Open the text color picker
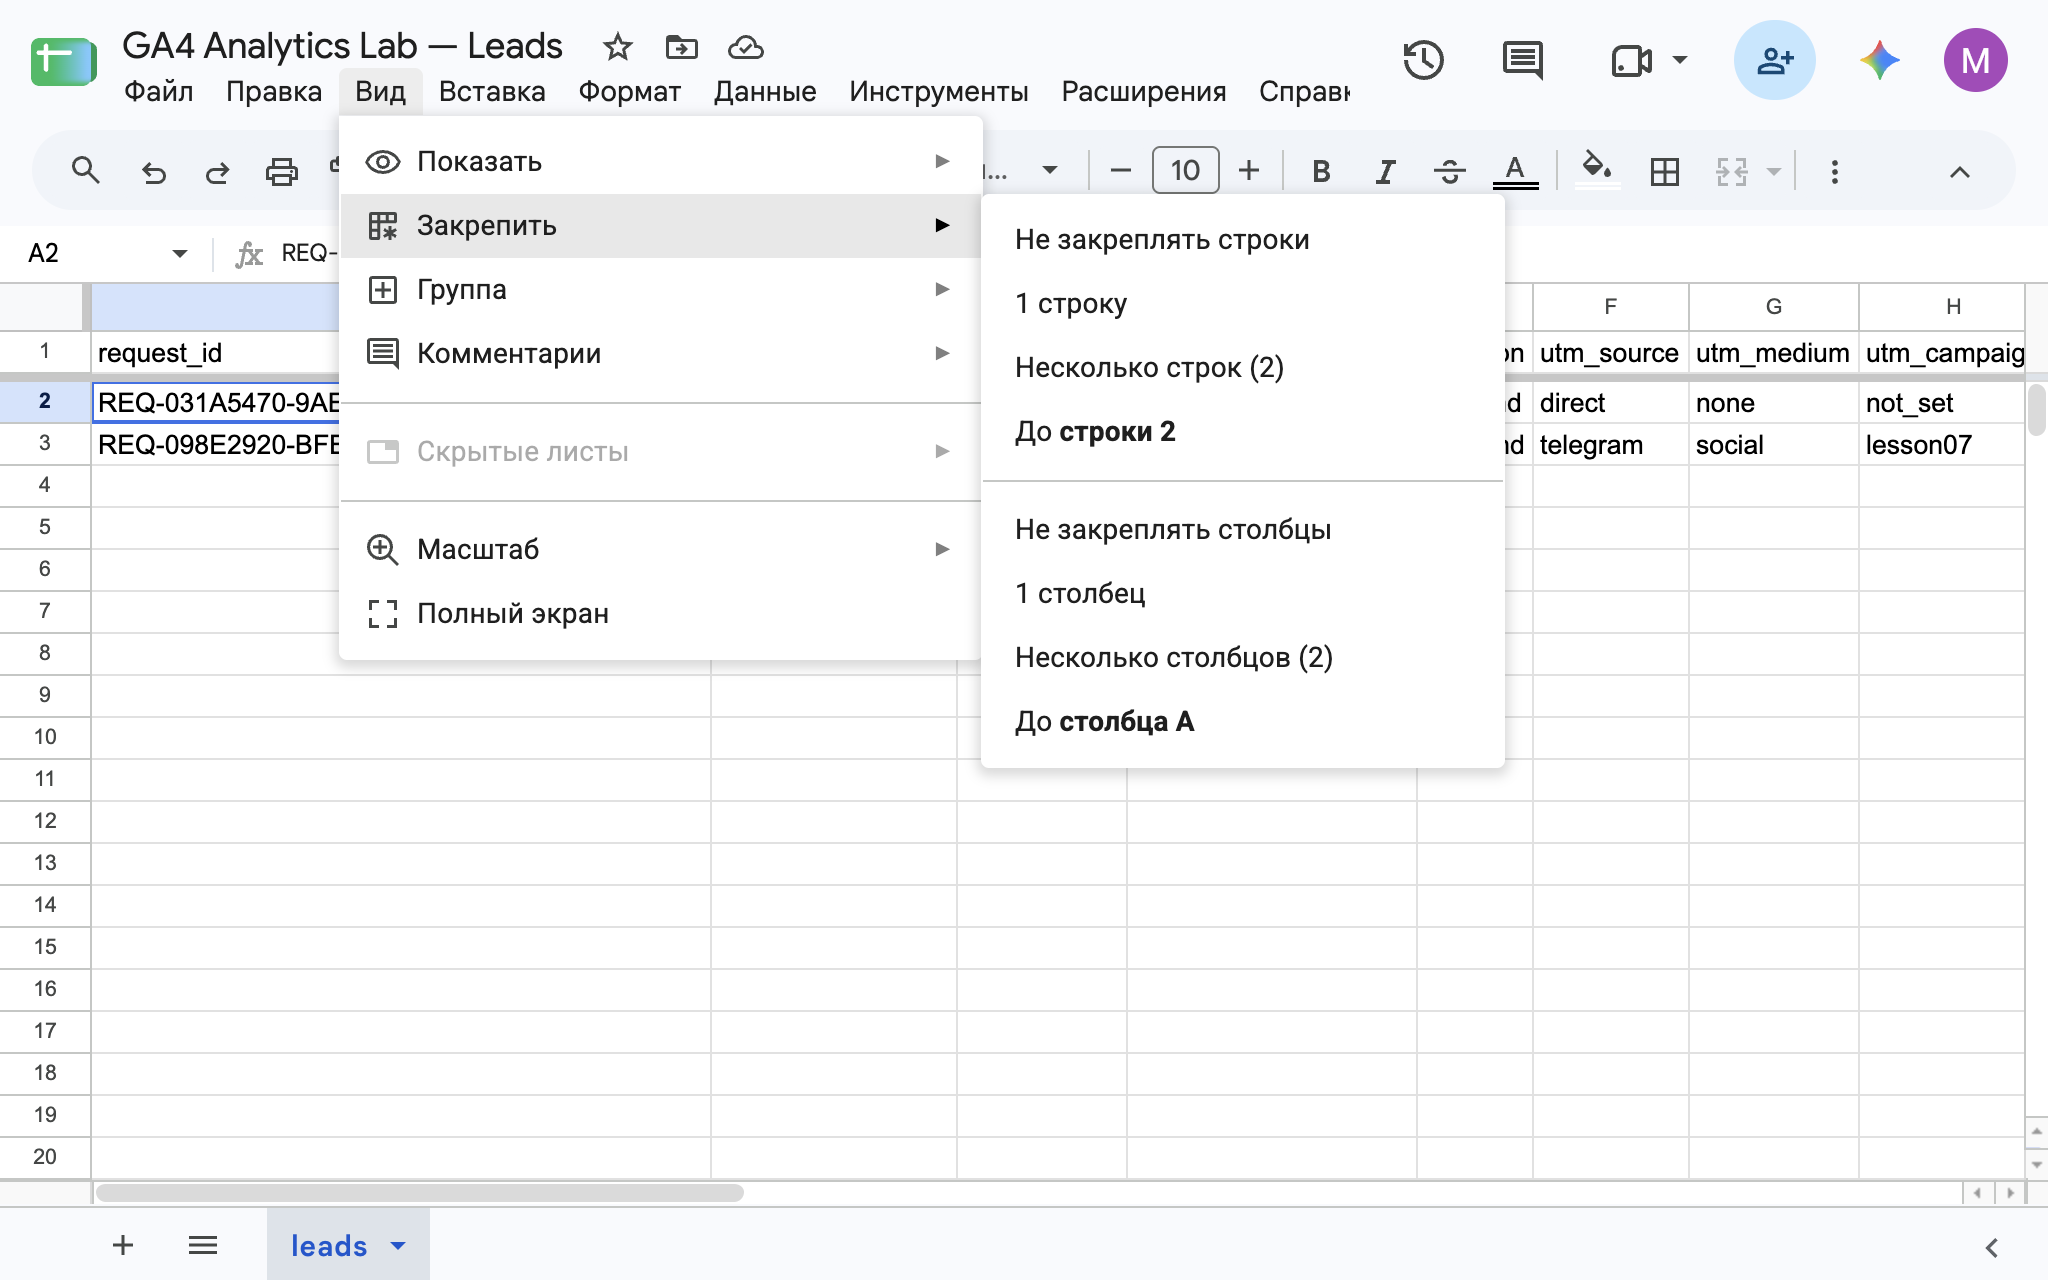 click(1515, 171)
